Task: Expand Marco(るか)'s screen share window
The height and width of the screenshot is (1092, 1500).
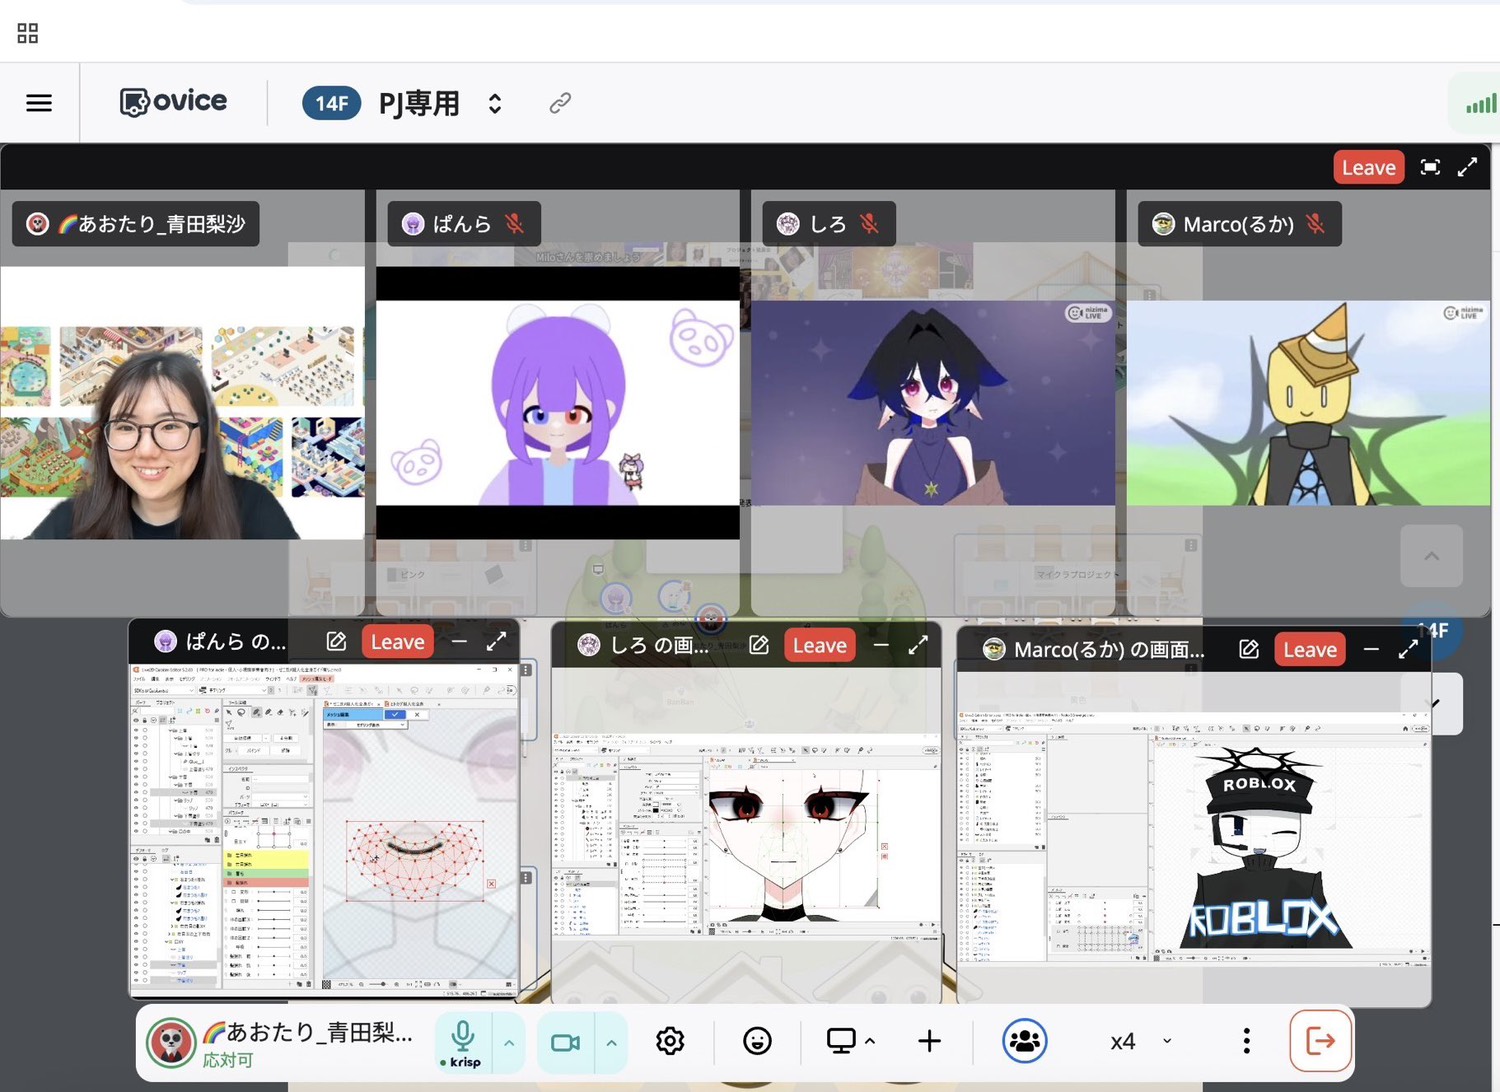Action: [x=1408, y=649]
